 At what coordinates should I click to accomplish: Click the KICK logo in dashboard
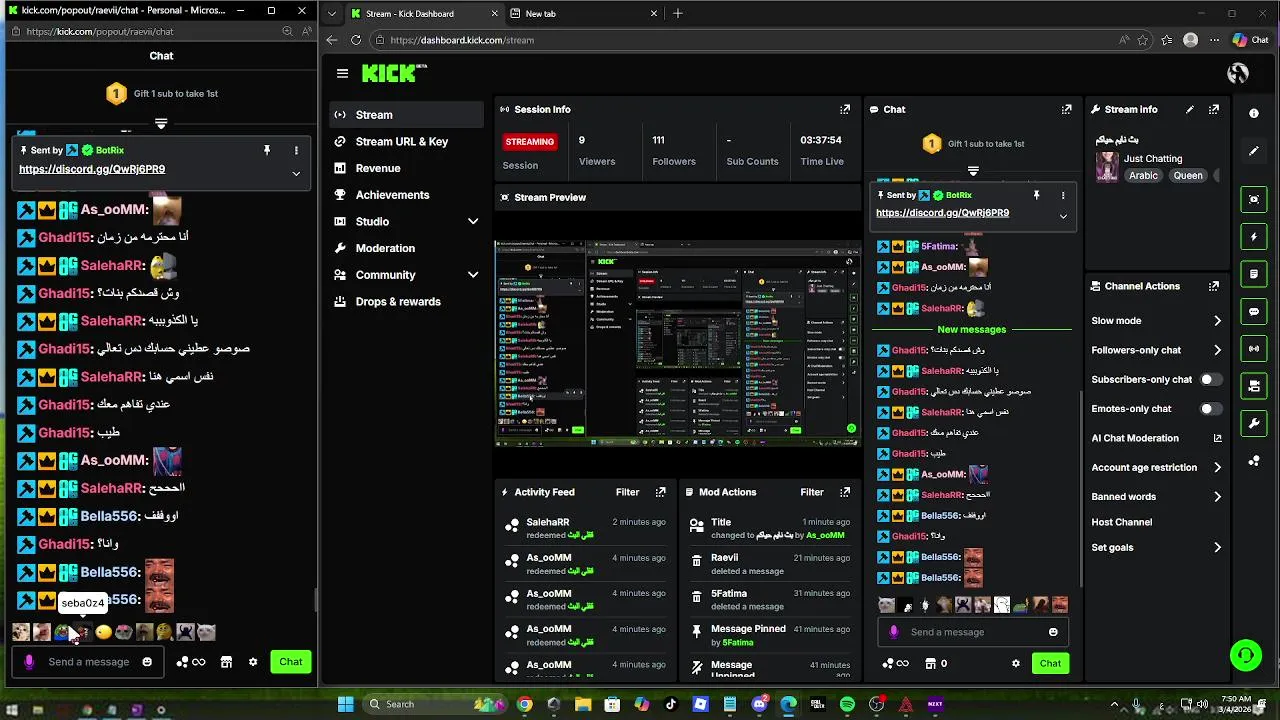coord(394,73)
